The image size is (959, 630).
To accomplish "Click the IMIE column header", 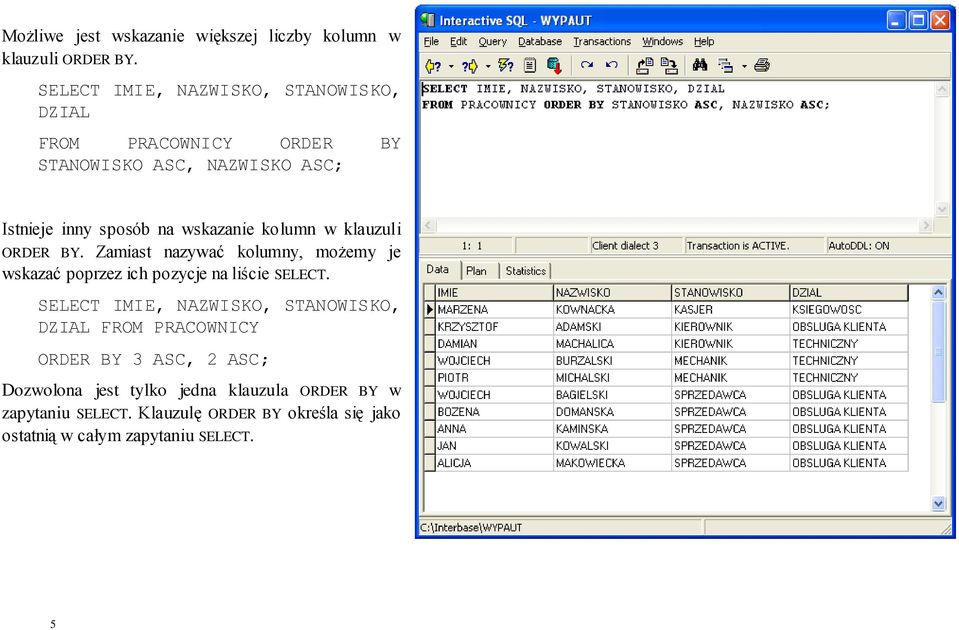I will [494, 293].
